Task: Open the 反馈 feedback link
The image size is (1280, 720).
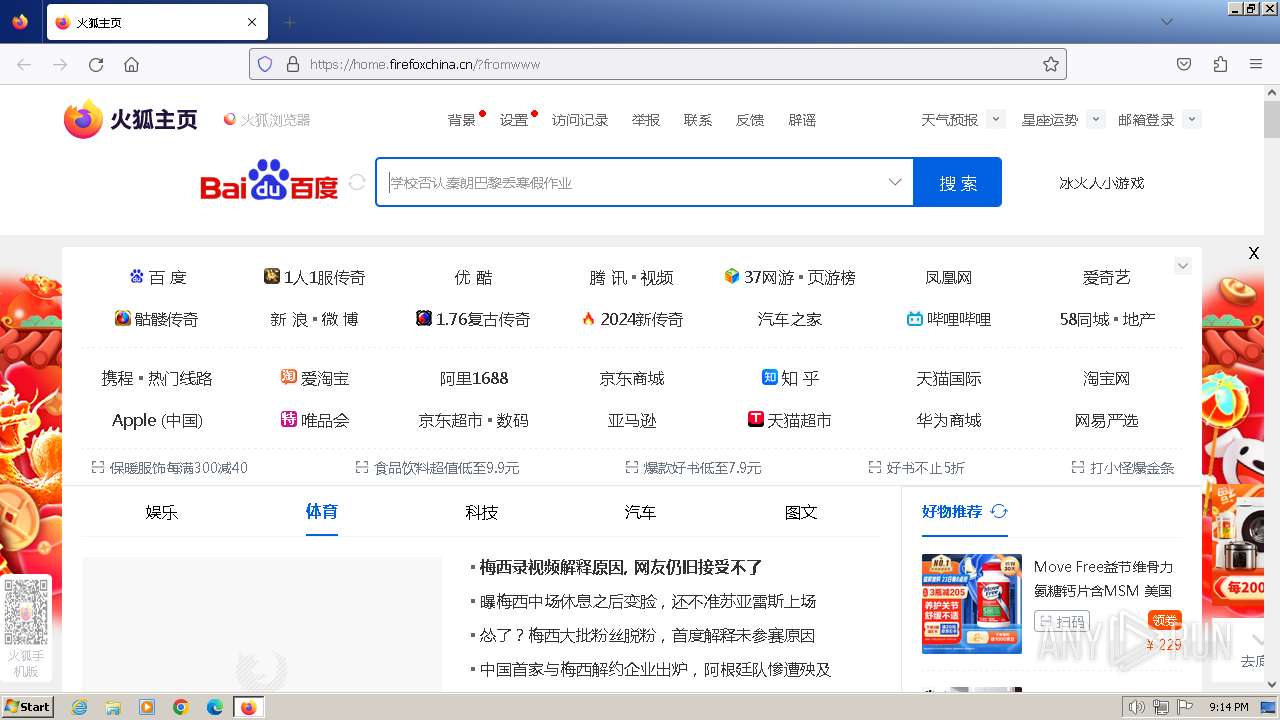Action: click(x=750, y=120)
